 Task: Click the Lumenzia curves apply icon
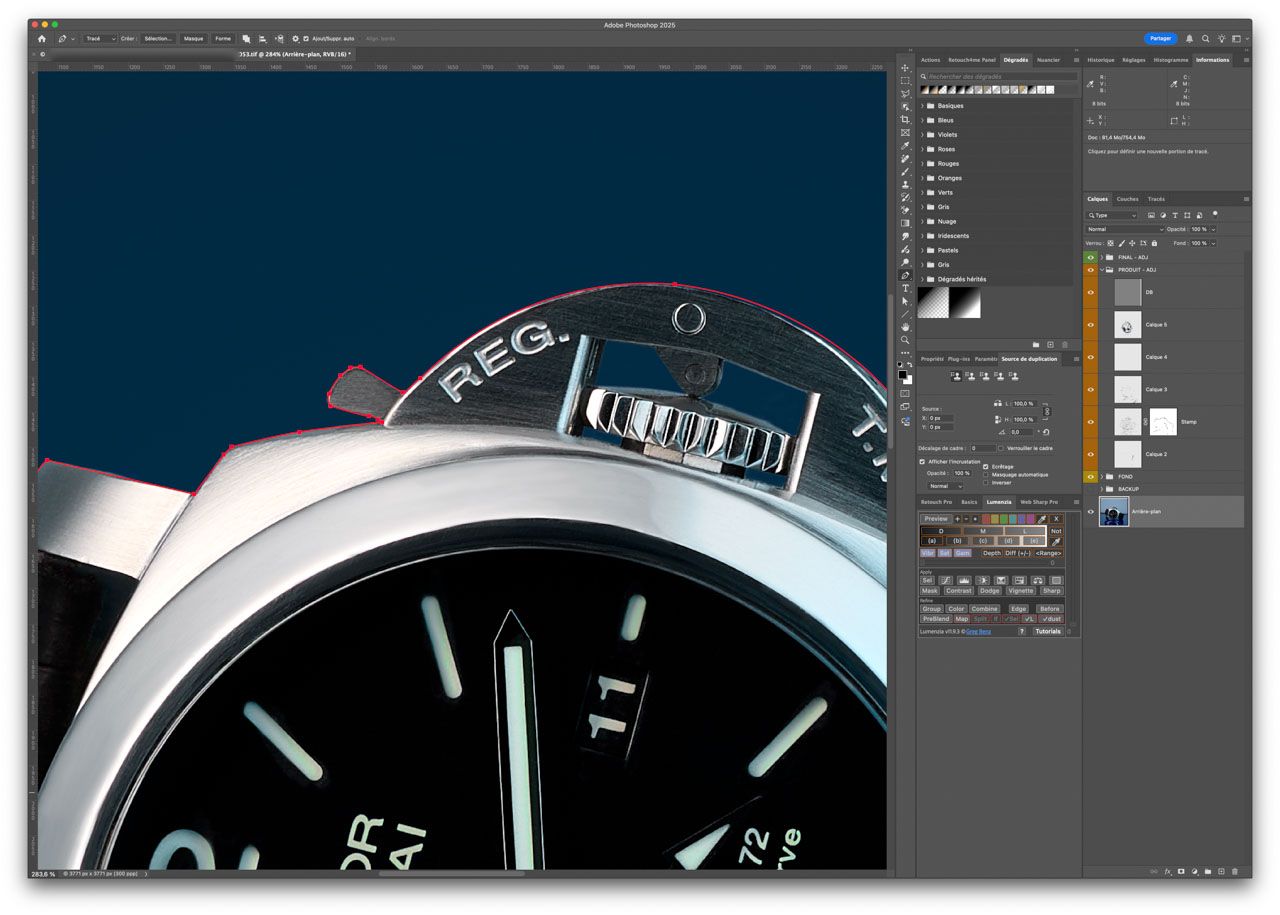tap(945, 580)
